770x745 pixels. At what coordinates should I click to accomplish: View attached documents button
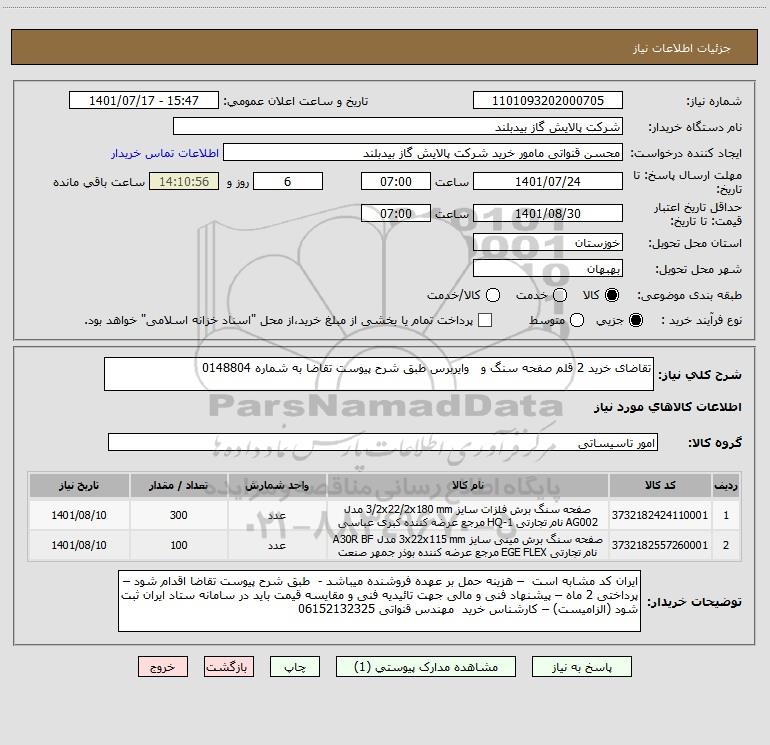coord(426,667)
